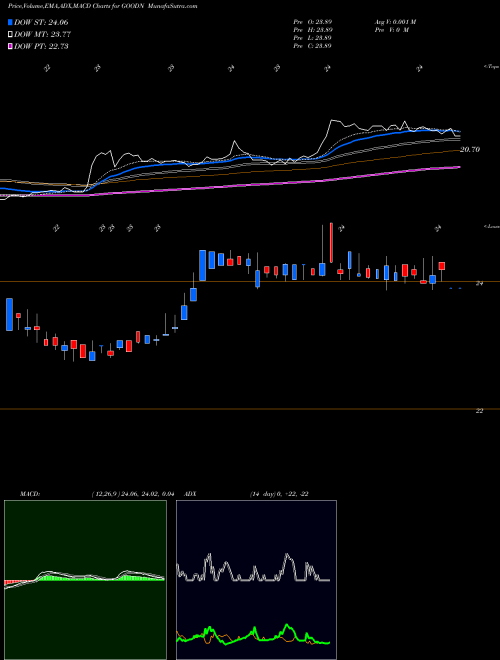Image resolution: width=500 pixels, height=660 pixels.
Task: Click the 'MACD:' panel heading
Action: (x=30, y=494)
